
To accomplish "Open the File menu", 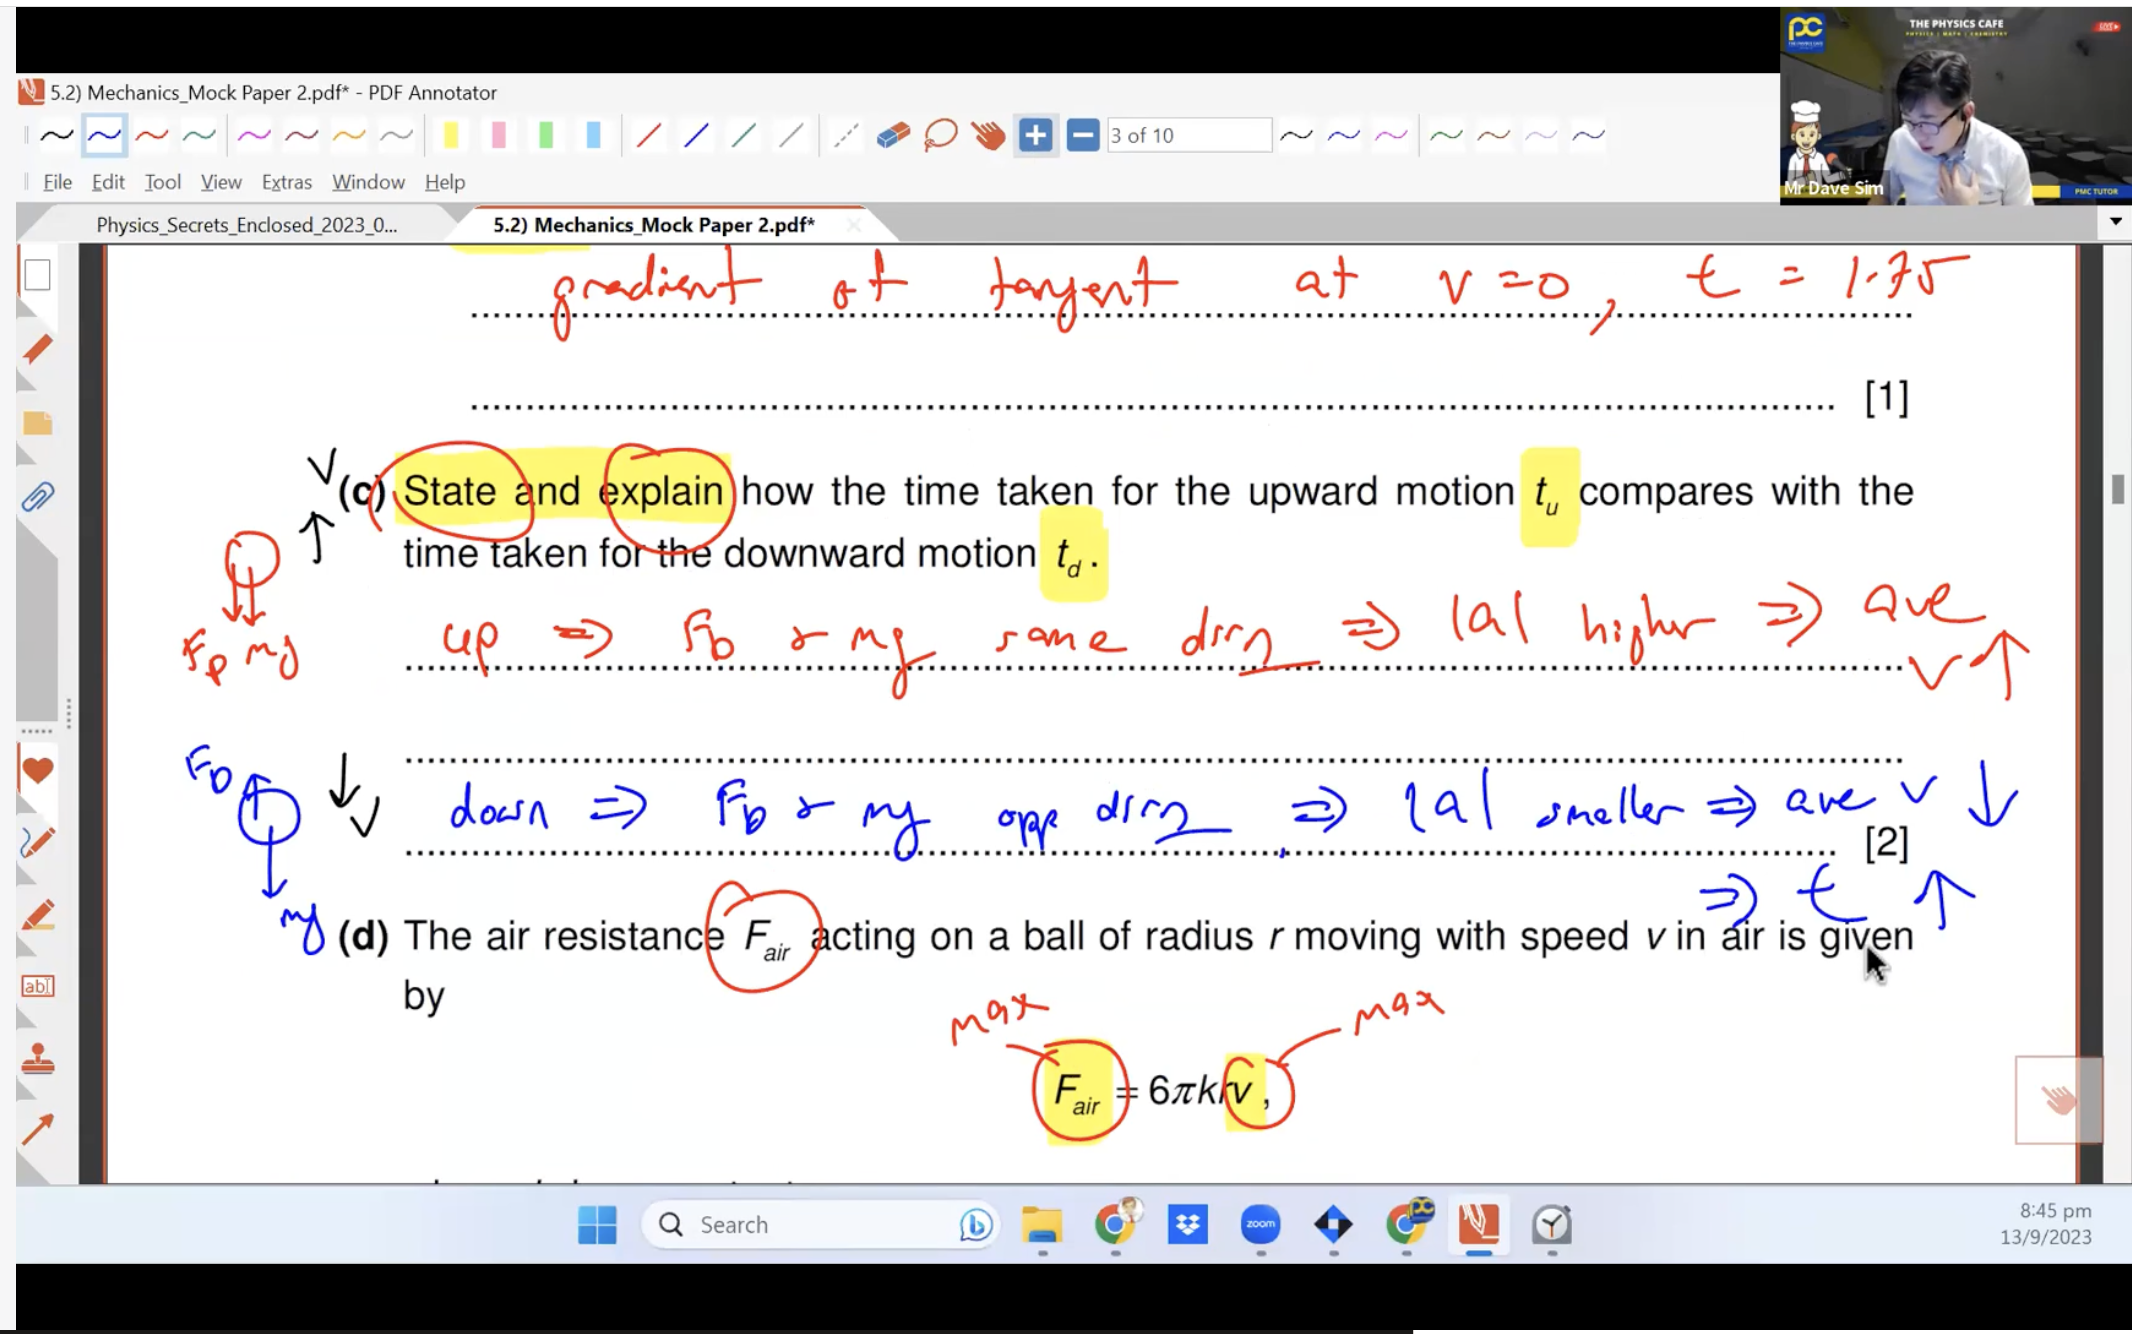I will [57, 182].
